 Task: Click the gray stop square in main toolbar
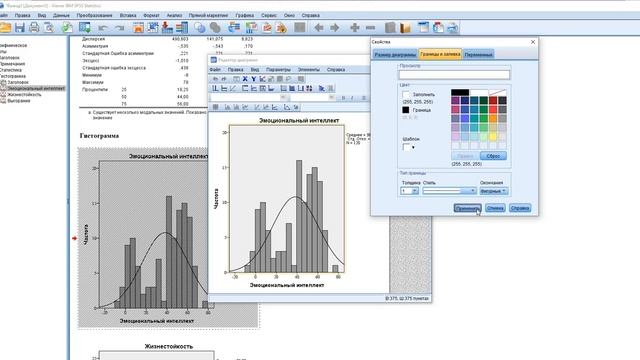pyautogui.click(x=300, y=28)
